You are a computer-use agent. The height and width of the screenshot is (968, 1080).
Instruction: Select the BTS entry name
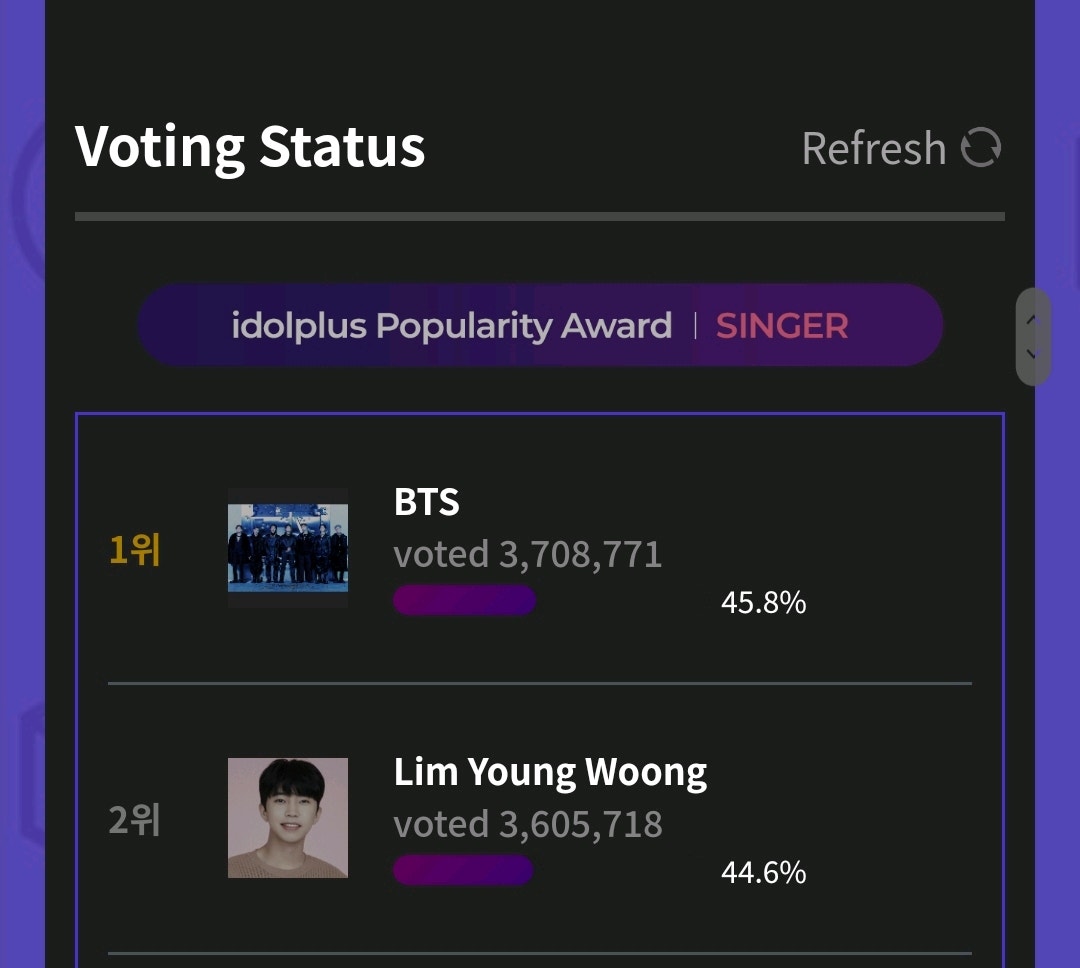[x=427, y=502]
